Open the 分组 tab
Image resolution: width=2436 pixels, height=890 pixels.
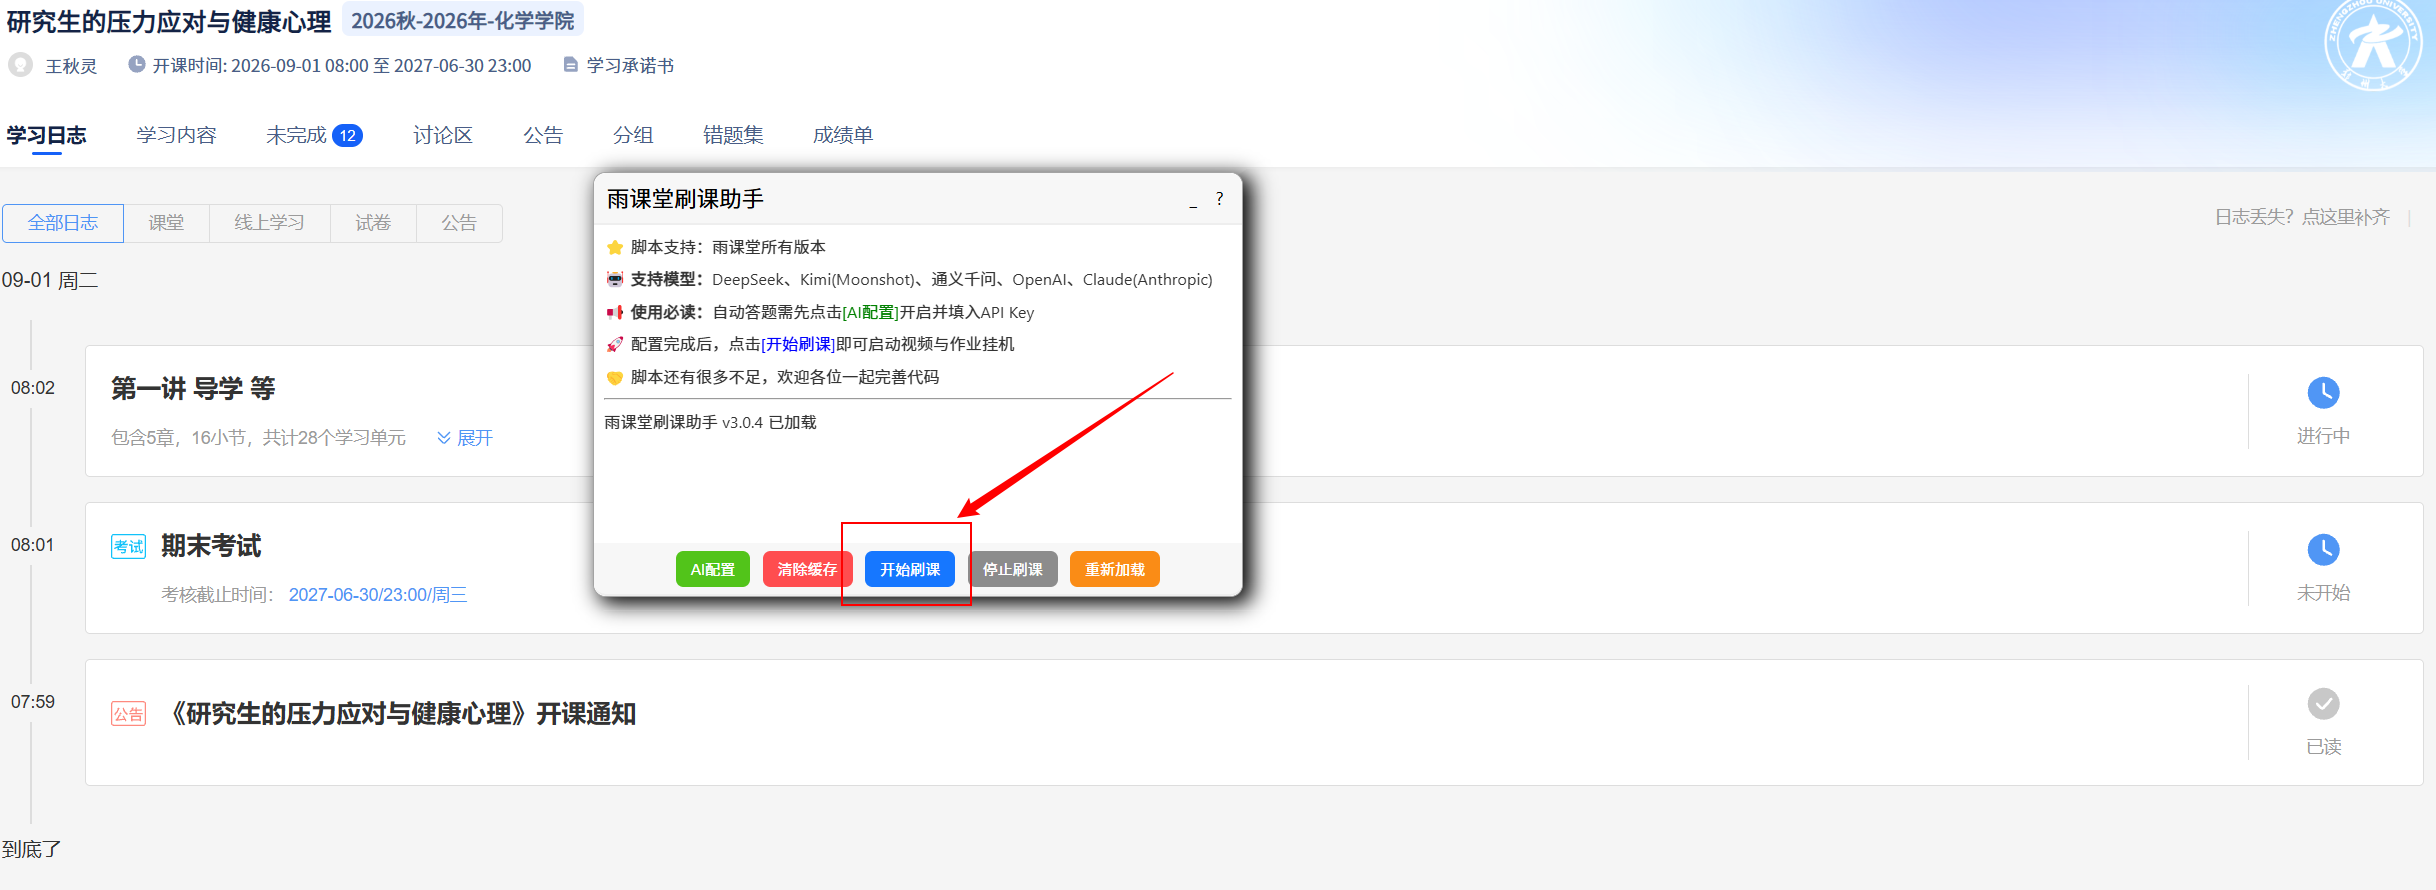(x=633, y=135)
